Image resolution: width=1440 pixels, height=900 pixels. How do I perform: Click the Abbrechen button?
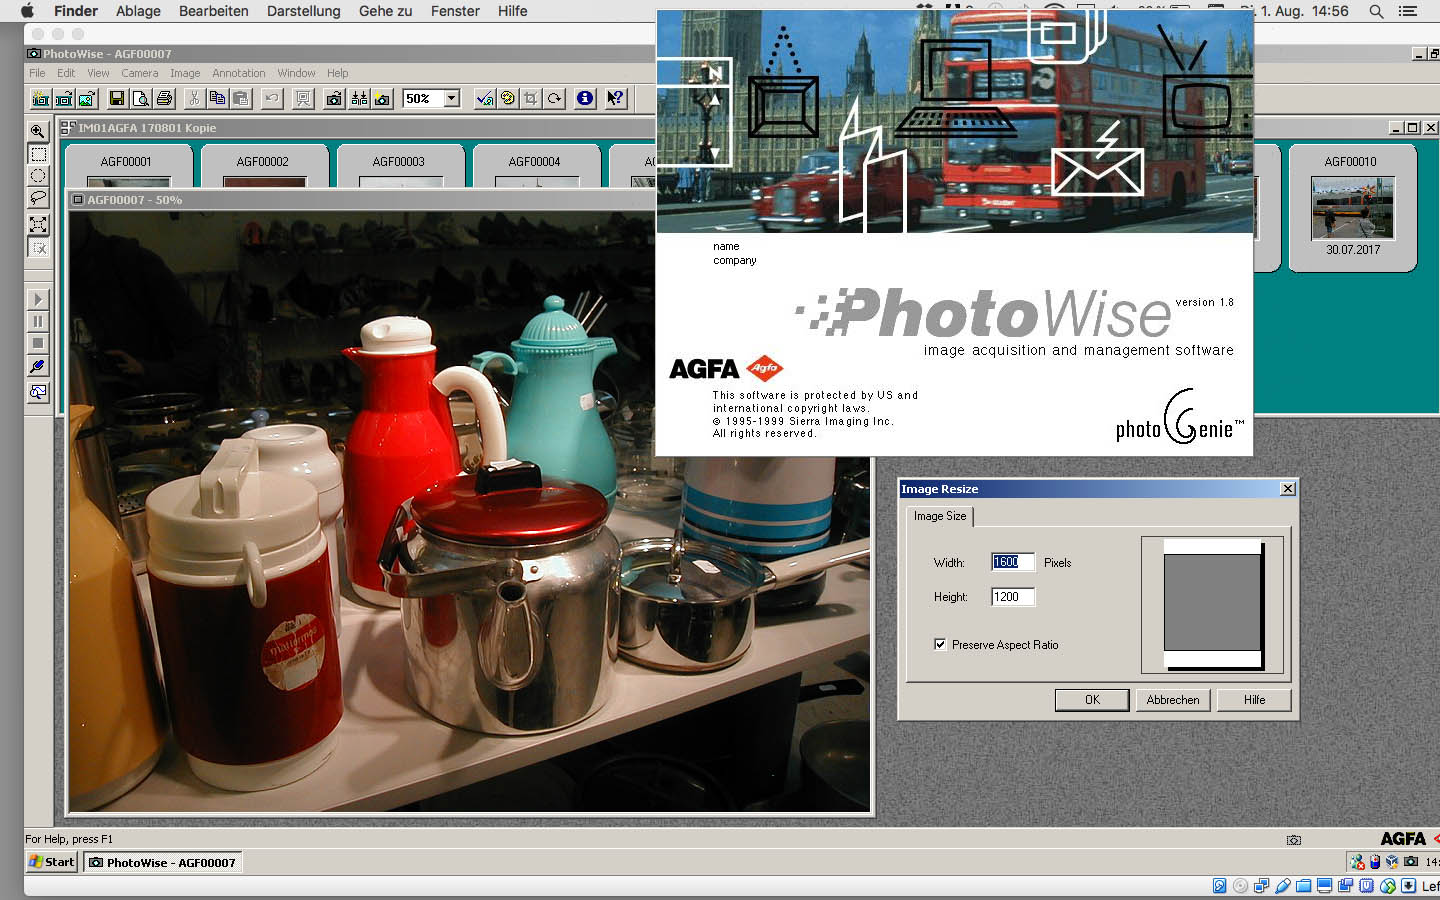pos(1173,700)
